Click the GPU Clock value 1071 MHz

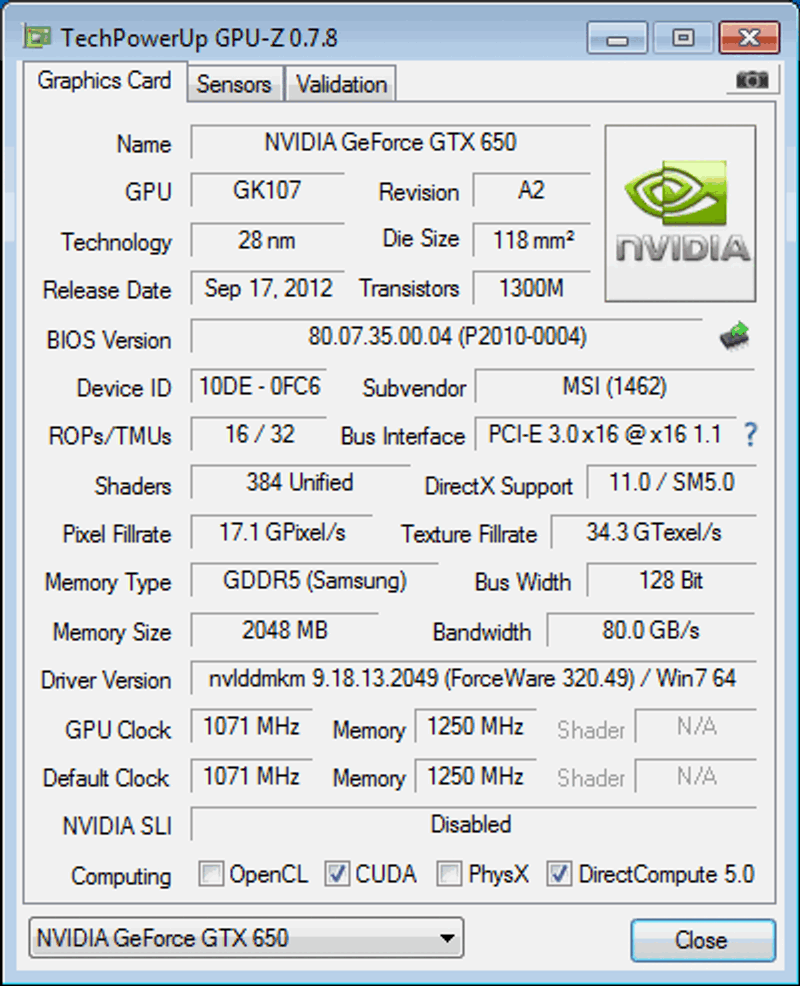click(x=252, y=726)
